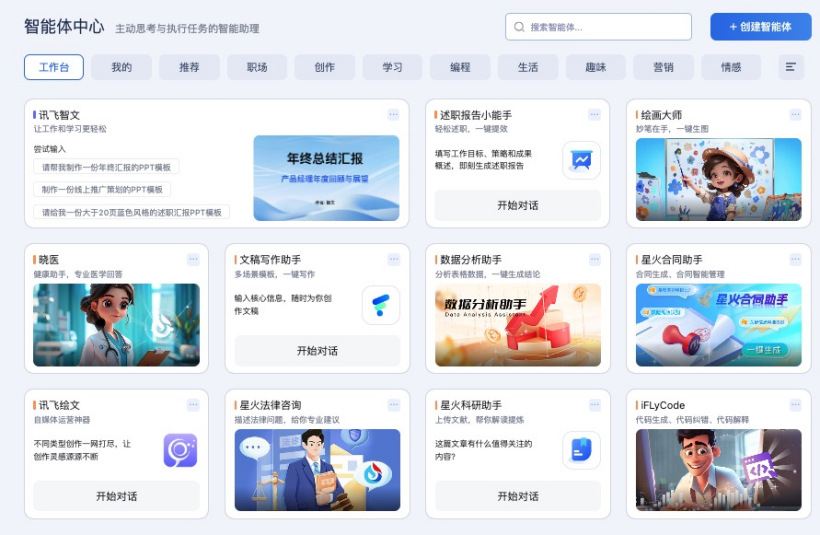Click the 星火法律咨询 card title
820x535 pixels.
[x=270, y=405]
